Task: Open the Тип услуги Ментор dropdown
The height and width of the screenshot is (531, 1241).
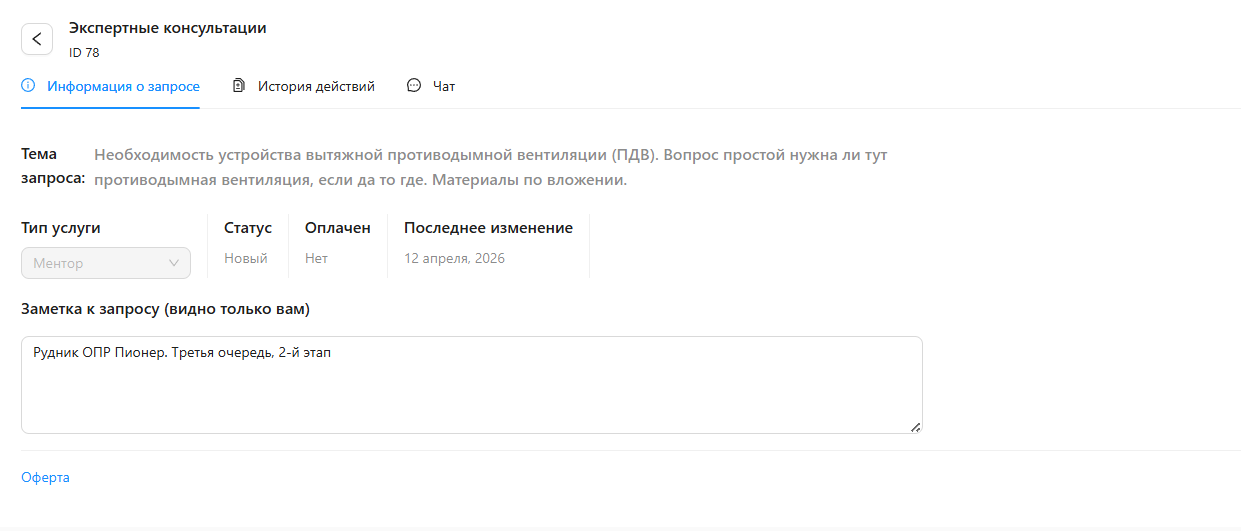Action: [106, 263]
